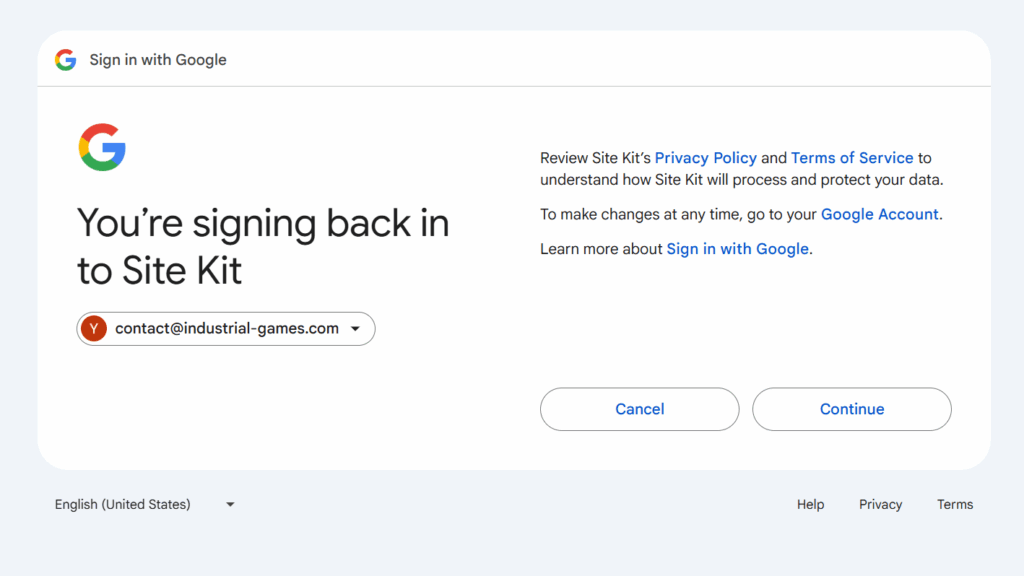Click the red Y account avatar
This screenshot has width=1024, height=576.
coord(94,329)
